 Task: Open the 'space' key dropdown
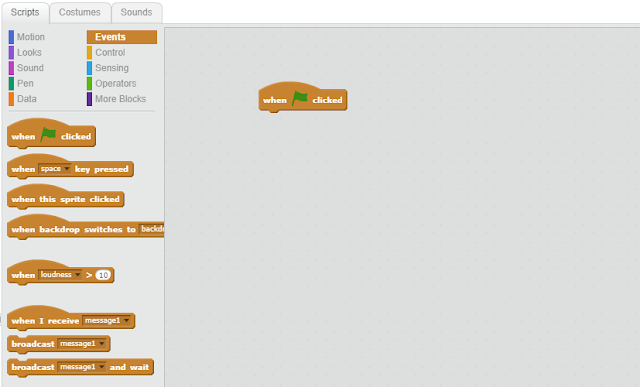55,169
